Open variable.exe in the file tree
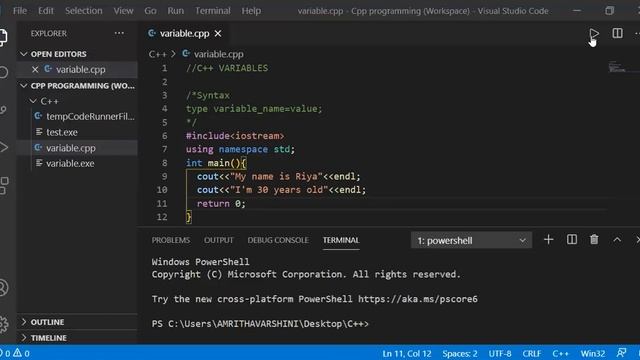The height and width of the screenshot is (360, 640). (x=65, y=163)
